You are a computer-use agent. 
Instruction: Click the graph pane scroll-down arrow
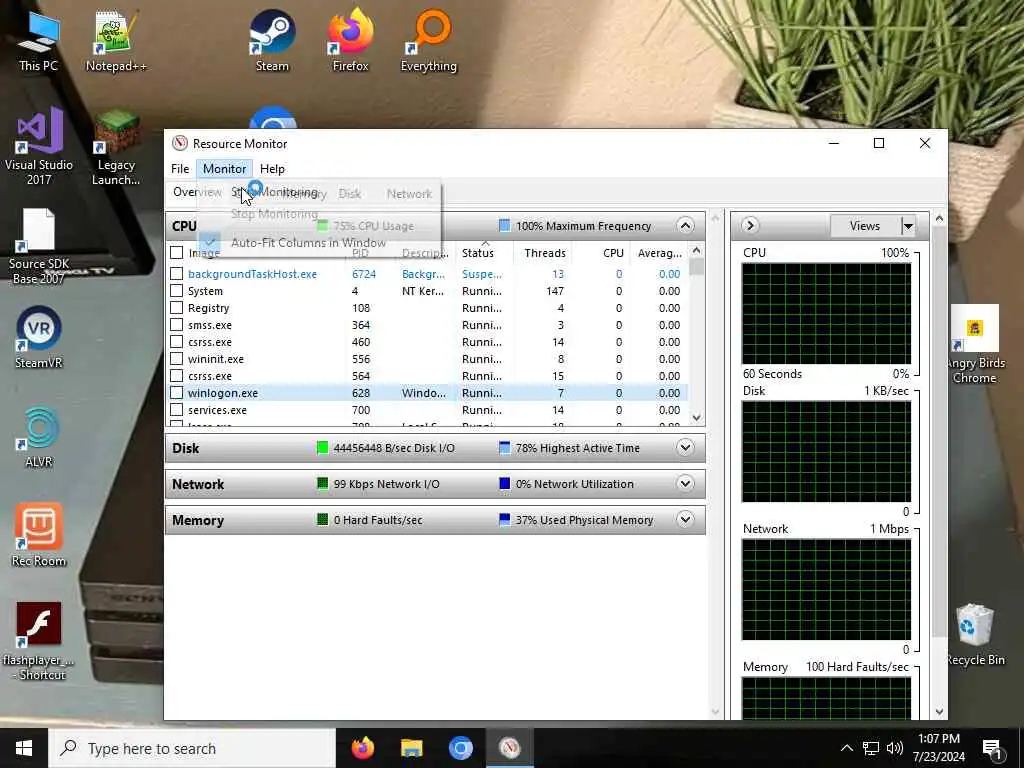pyautogui.click(x=940, y=712)
